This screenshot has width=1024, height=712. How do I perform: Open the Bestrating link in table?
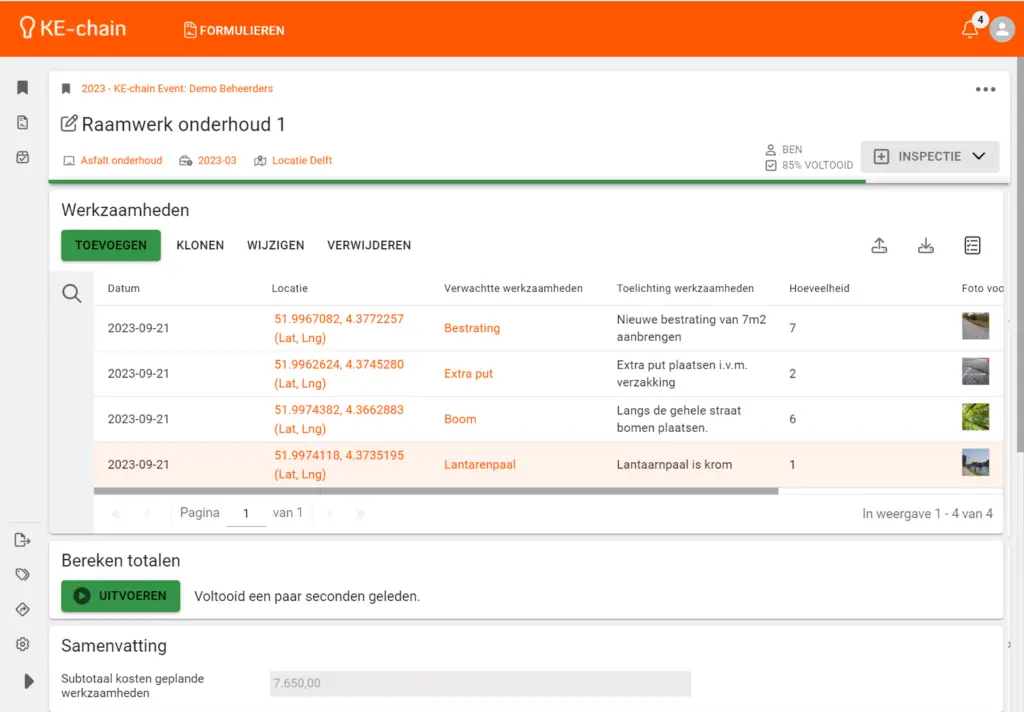point(472,328)
